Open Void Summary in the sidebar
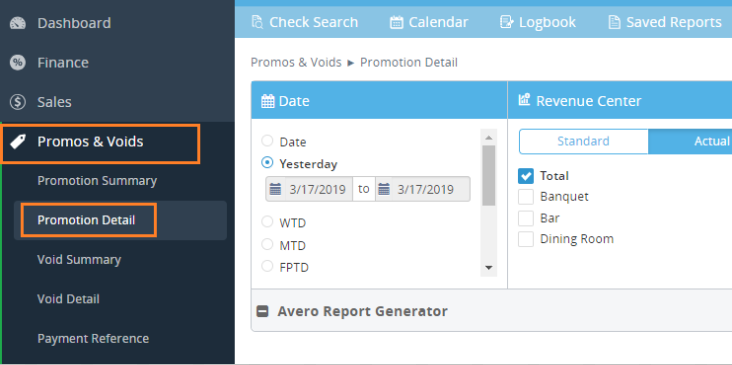Screen dimensions: 732x365 [79, 260]
